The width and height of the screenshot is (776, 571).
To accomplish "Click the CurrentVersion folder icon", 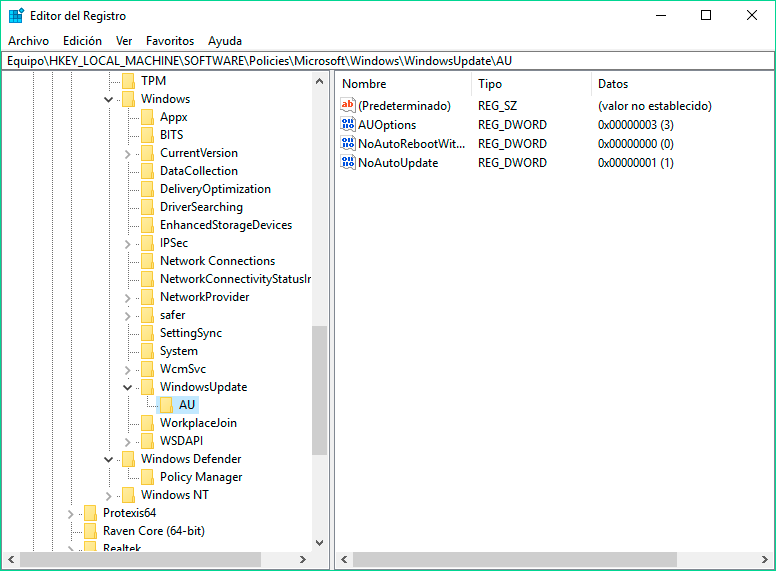I will [147, 153].
